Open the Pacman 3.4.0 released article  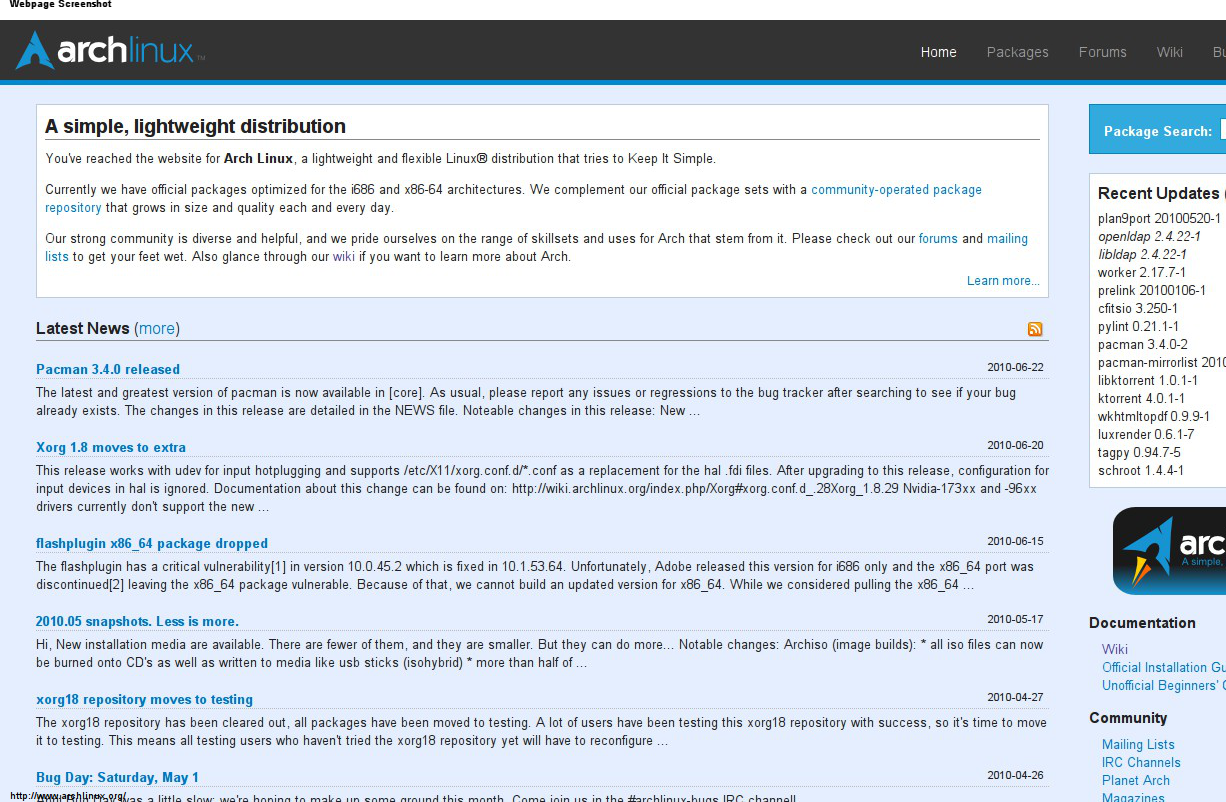click(x=108, y=369)
